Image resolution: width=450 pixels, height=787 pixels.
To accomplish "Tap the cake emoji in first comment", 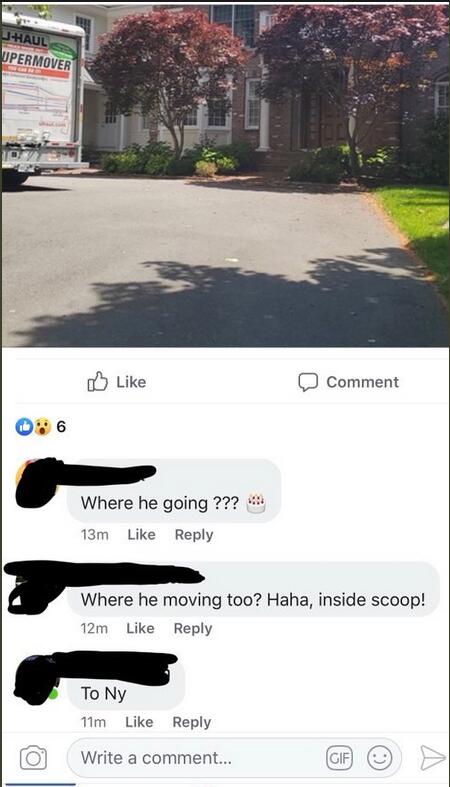I will tap(256, 503).
